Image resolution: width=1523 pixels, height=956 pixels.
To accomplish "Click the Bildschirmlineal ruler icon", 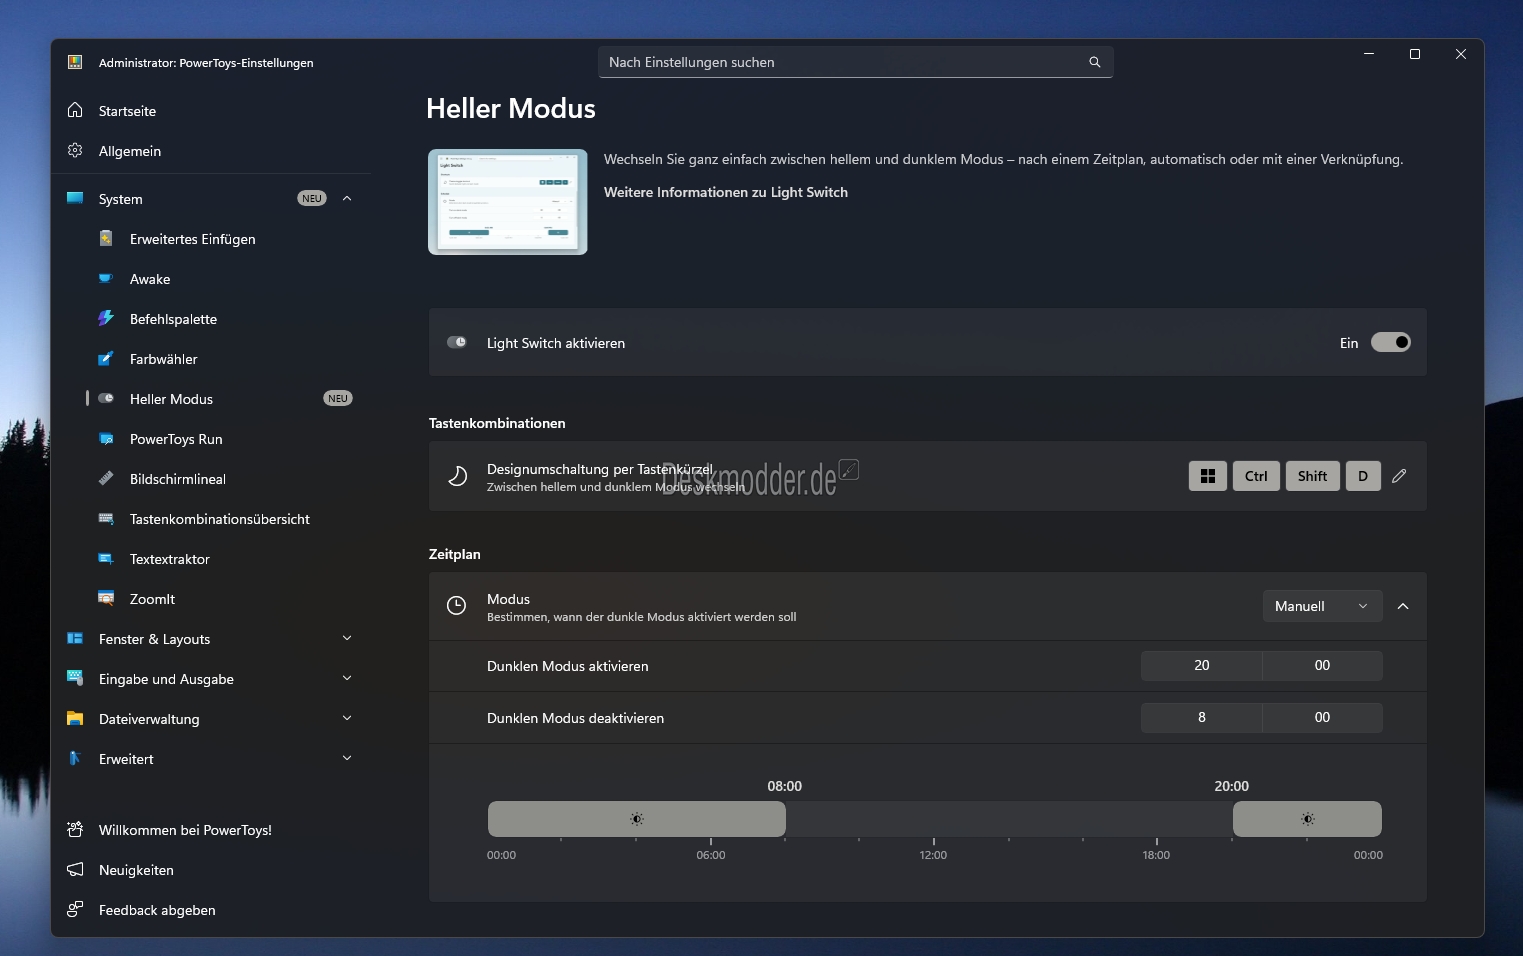I will [106, 479].
